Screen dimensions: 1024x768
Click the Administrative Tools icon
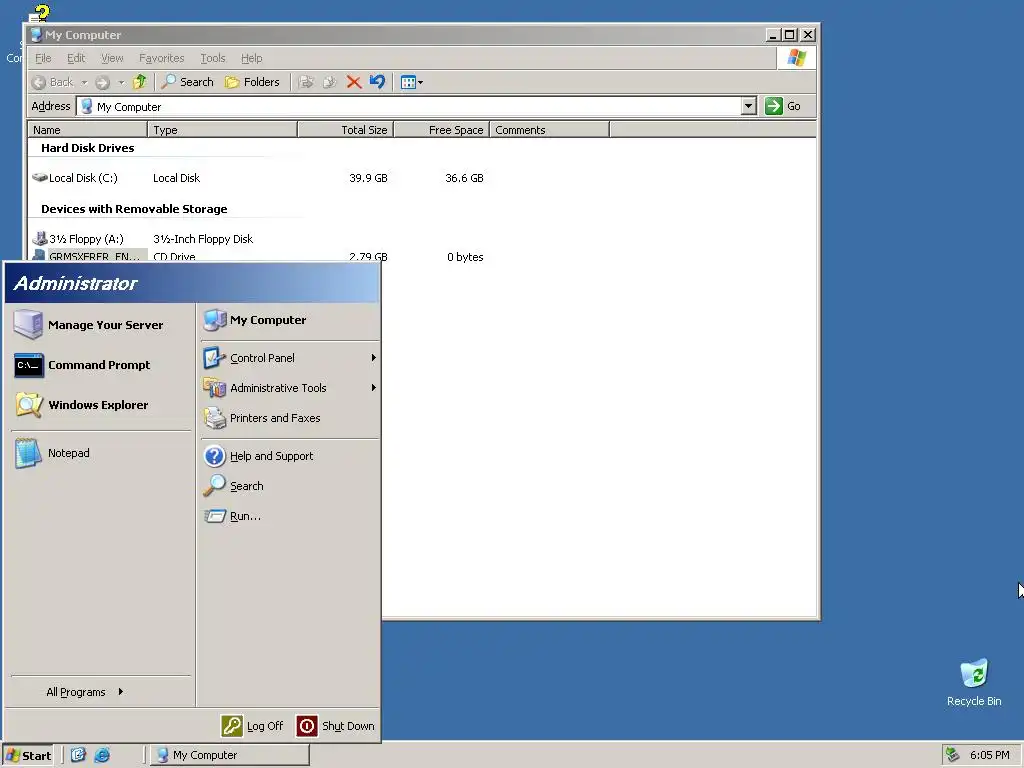[x=214, y=388]
